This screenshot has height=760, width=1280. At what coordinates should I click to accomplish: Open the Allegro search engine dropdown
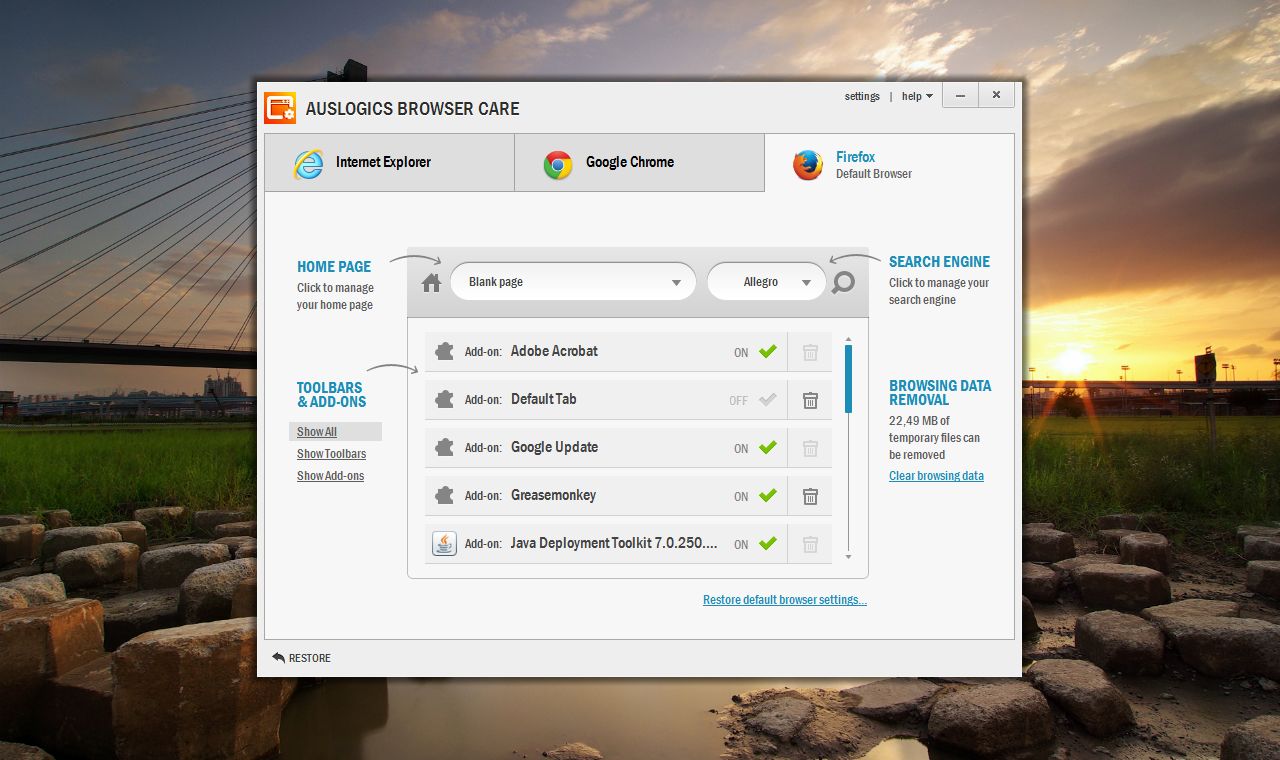[767, 282]
